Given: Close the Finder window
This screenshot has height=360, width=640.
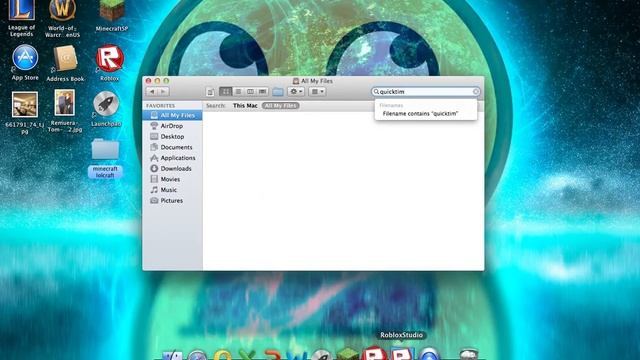Looking at the screenshot, I should click(x=149, y=81).
